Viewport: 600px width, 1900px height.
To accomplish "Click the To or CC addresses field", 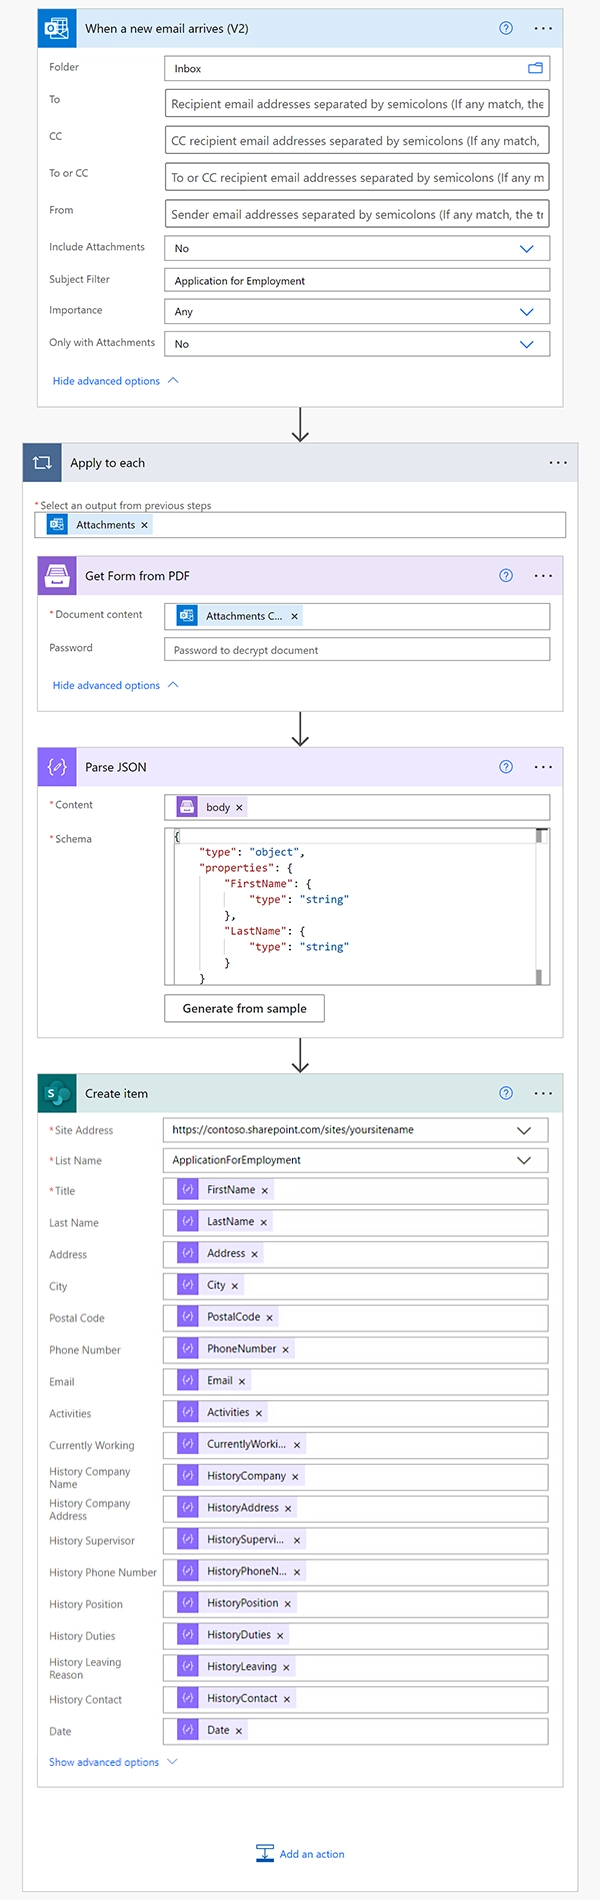I will tap(357, 178).
